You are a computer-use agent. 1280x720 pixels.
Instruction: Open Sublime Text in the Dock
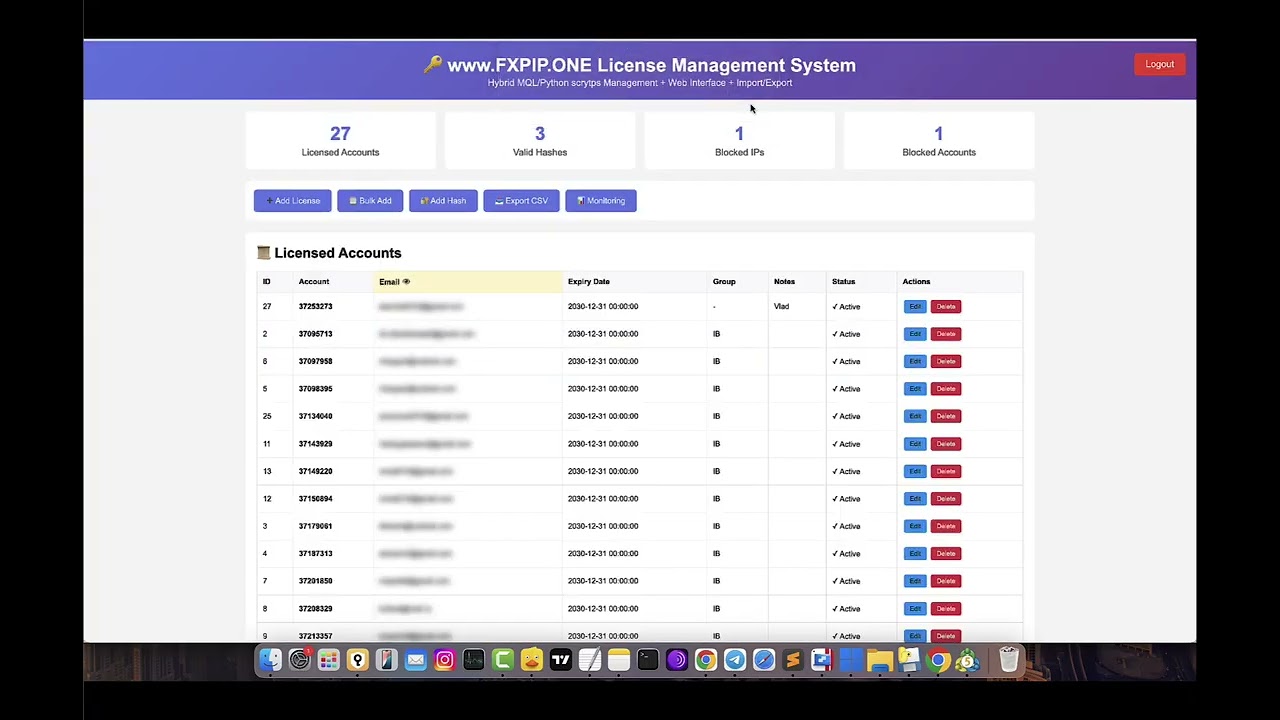pyautogui.click(x=792, y=660)
